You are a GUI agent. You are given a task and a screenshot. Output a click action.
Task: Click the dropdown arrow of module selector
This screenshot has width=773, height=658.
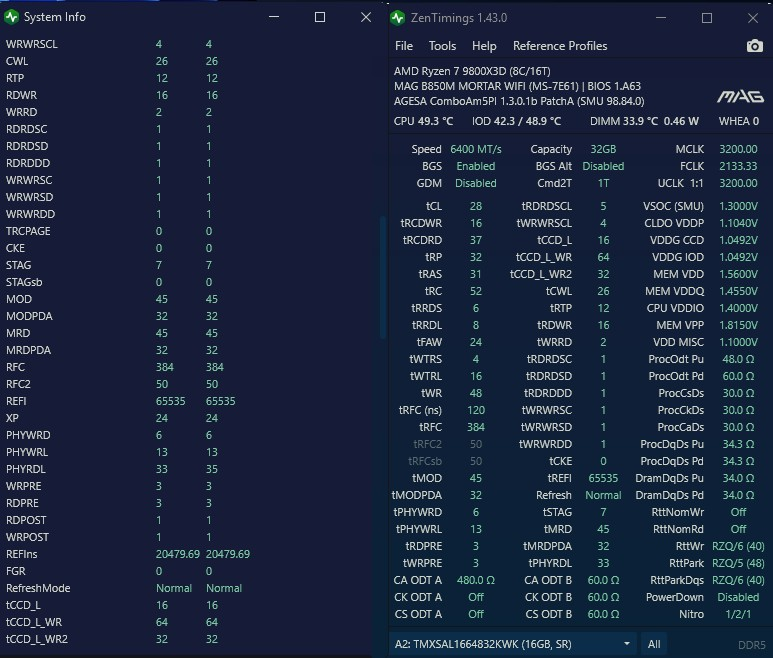627,644
